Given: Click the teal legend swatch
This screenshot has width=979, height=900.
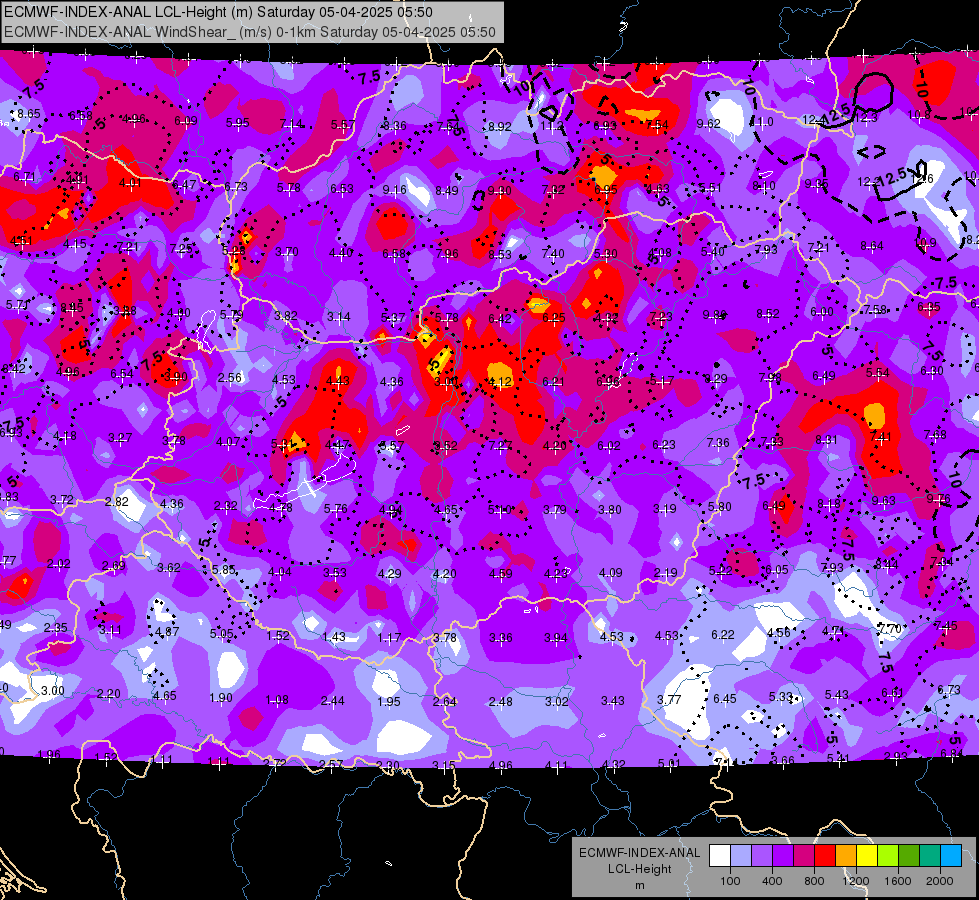Looking at the screenshot, I should [x=930, y=856].
